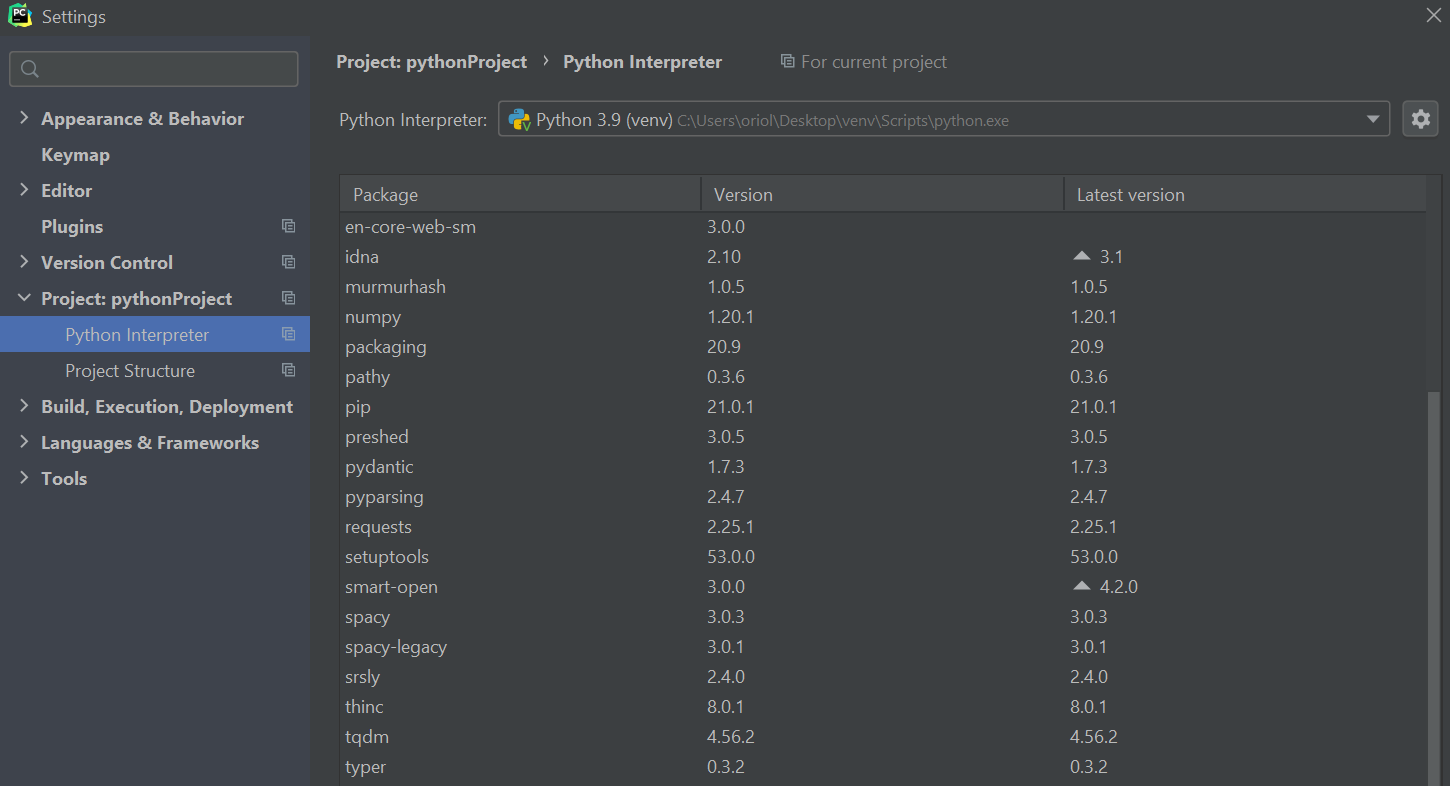Screen dimensions: 1450x786
Task: Click the Python Interpreter breadcrumb
Action: click(x=642, y=62)
